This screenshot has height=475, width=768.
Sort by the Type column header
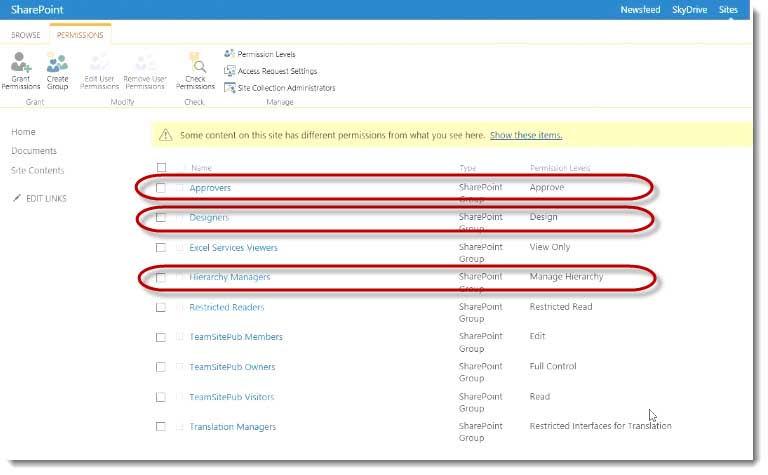(468, 168)
